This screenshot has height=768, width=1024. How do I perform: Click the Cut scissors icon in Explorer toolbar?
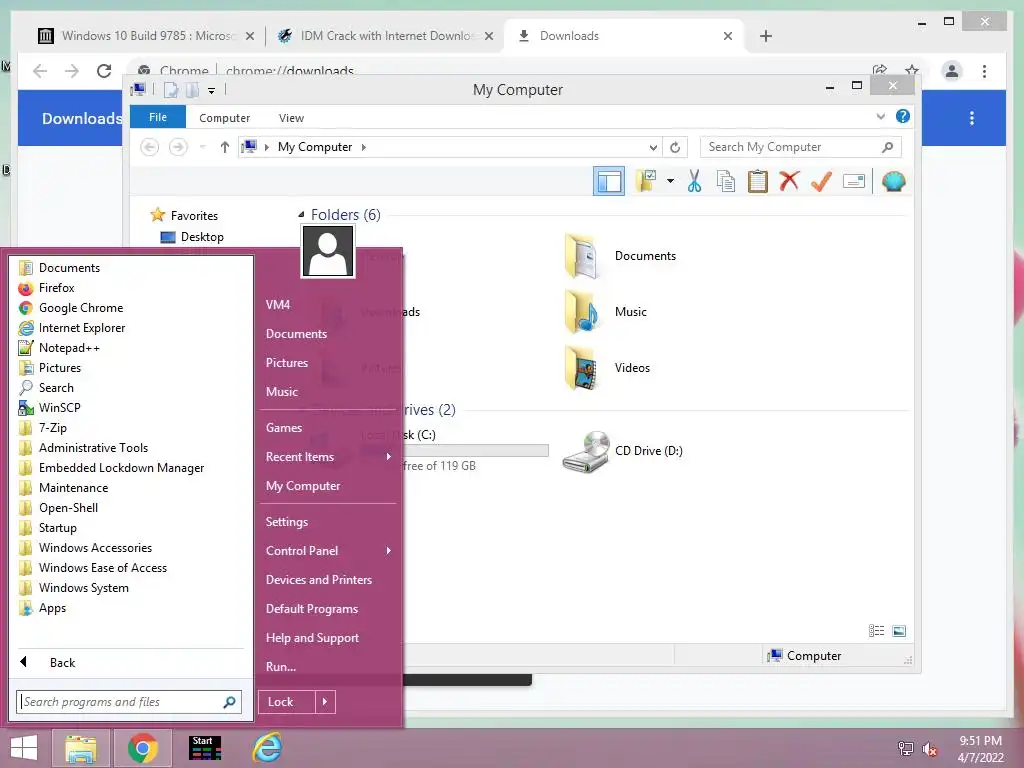(x=694, y=181)
